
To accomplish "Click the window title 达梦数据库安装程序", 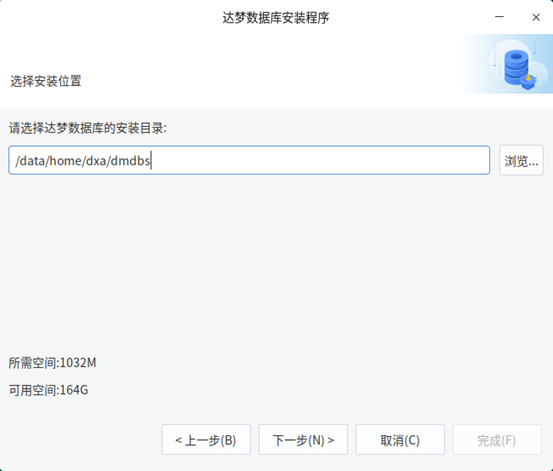I will click(276, 18).
